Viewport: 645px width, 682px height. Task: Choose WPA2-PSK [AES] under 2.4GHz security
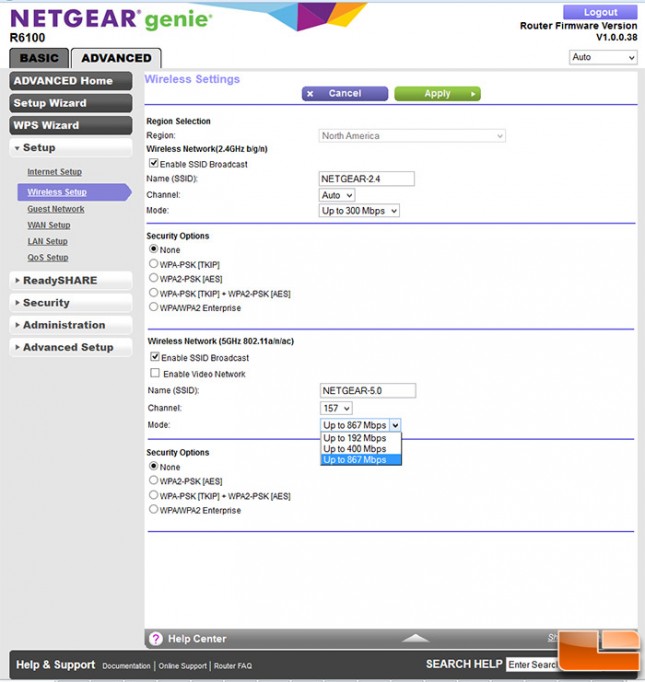point(154,277)
